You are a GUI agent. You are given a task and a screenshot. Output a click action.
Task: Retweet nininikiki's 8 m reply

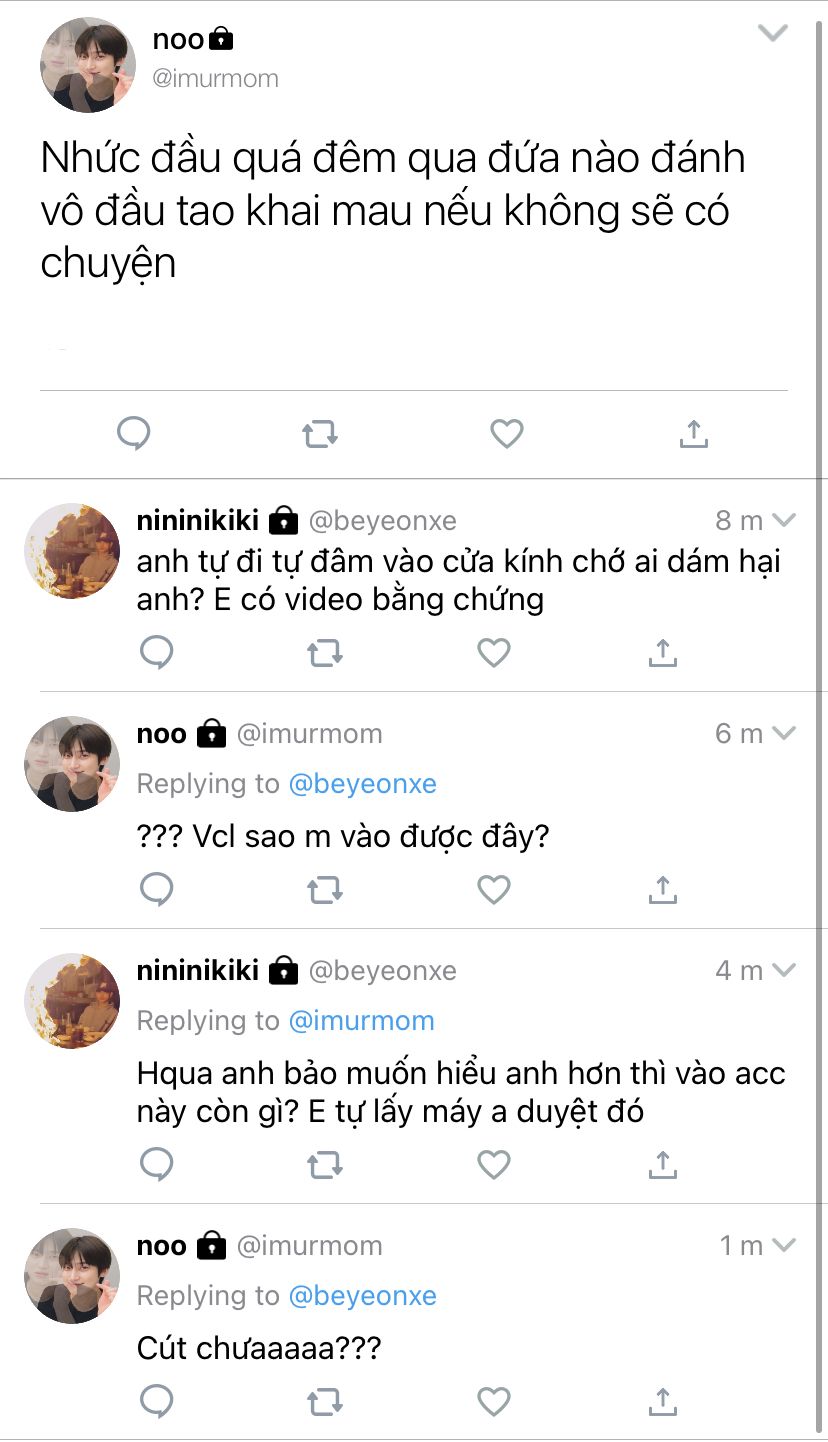point(324,653)
